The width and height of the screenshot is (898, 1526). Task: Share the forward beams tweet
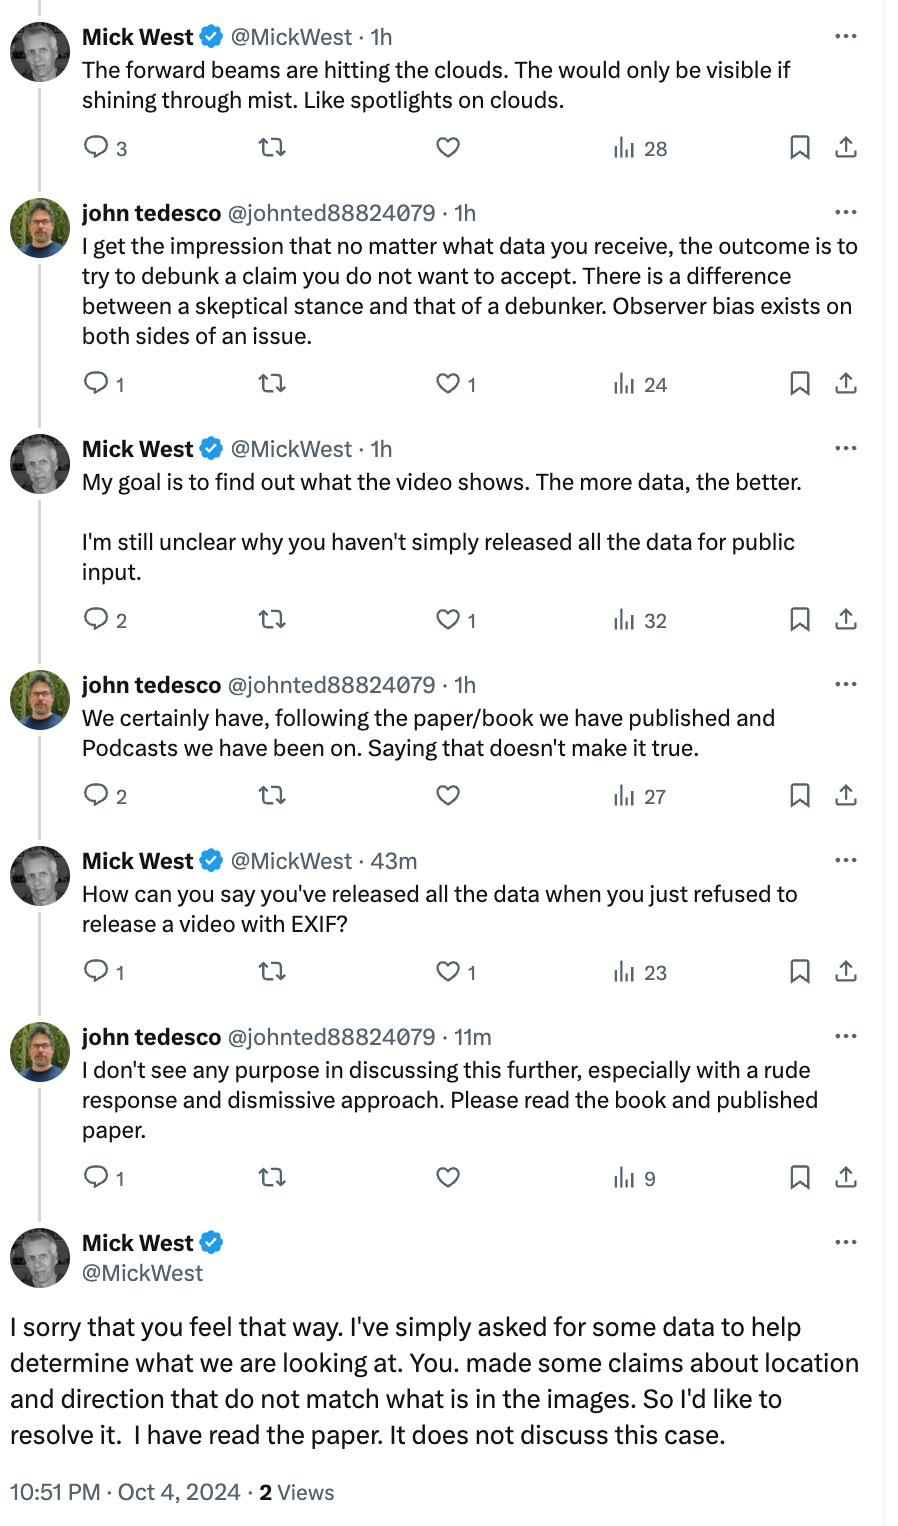845,148
